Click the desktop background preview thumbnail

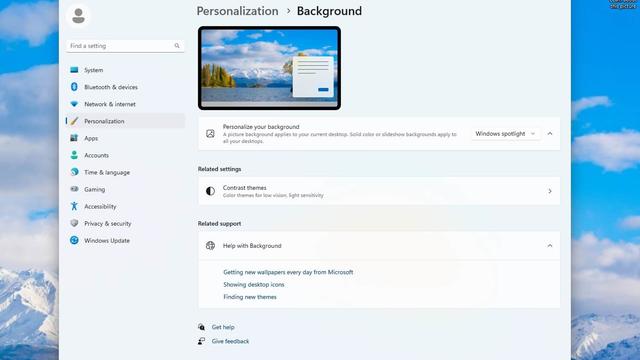269,68
